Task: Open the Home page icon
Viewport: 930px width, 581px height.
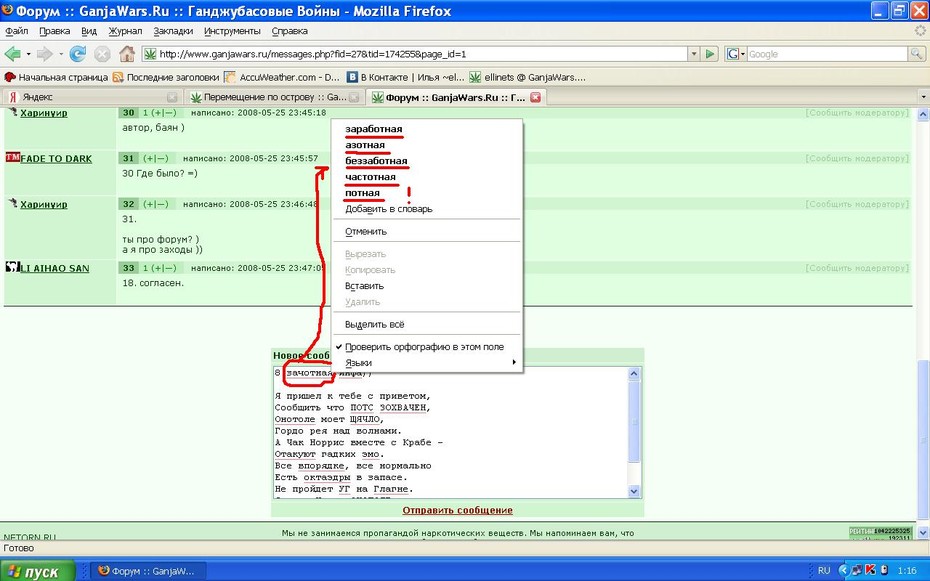Action: tap(127, 54)
